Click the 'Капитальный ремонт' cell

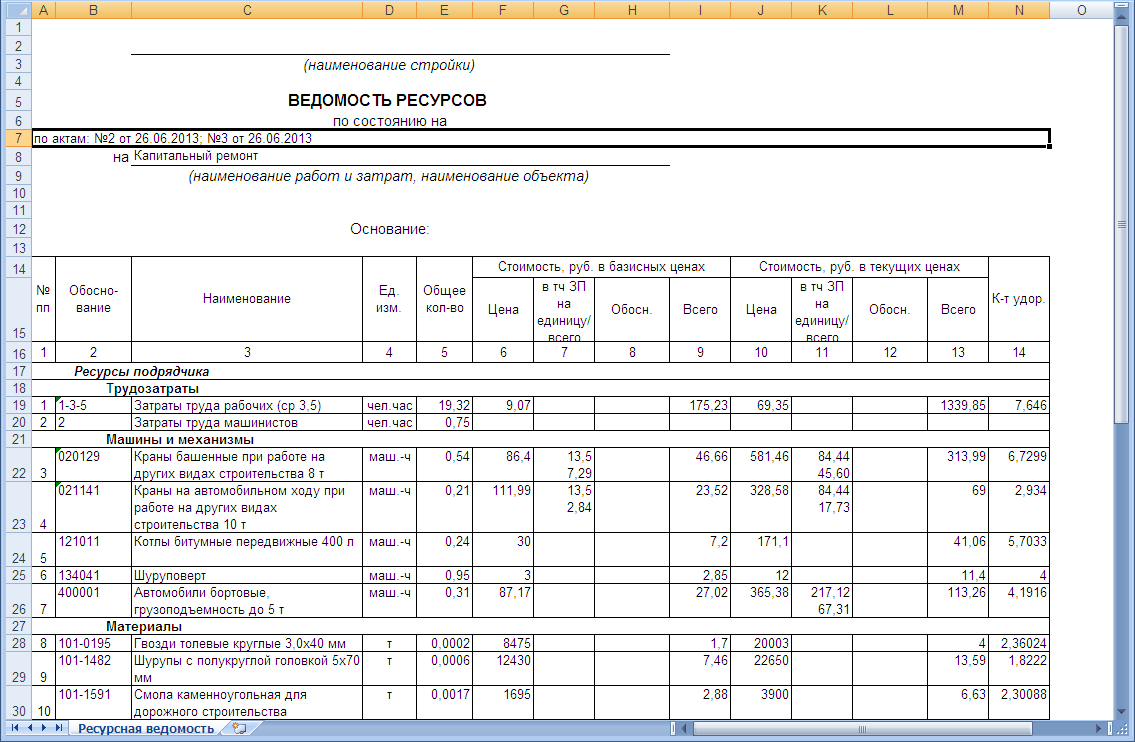tap(400, 156)
